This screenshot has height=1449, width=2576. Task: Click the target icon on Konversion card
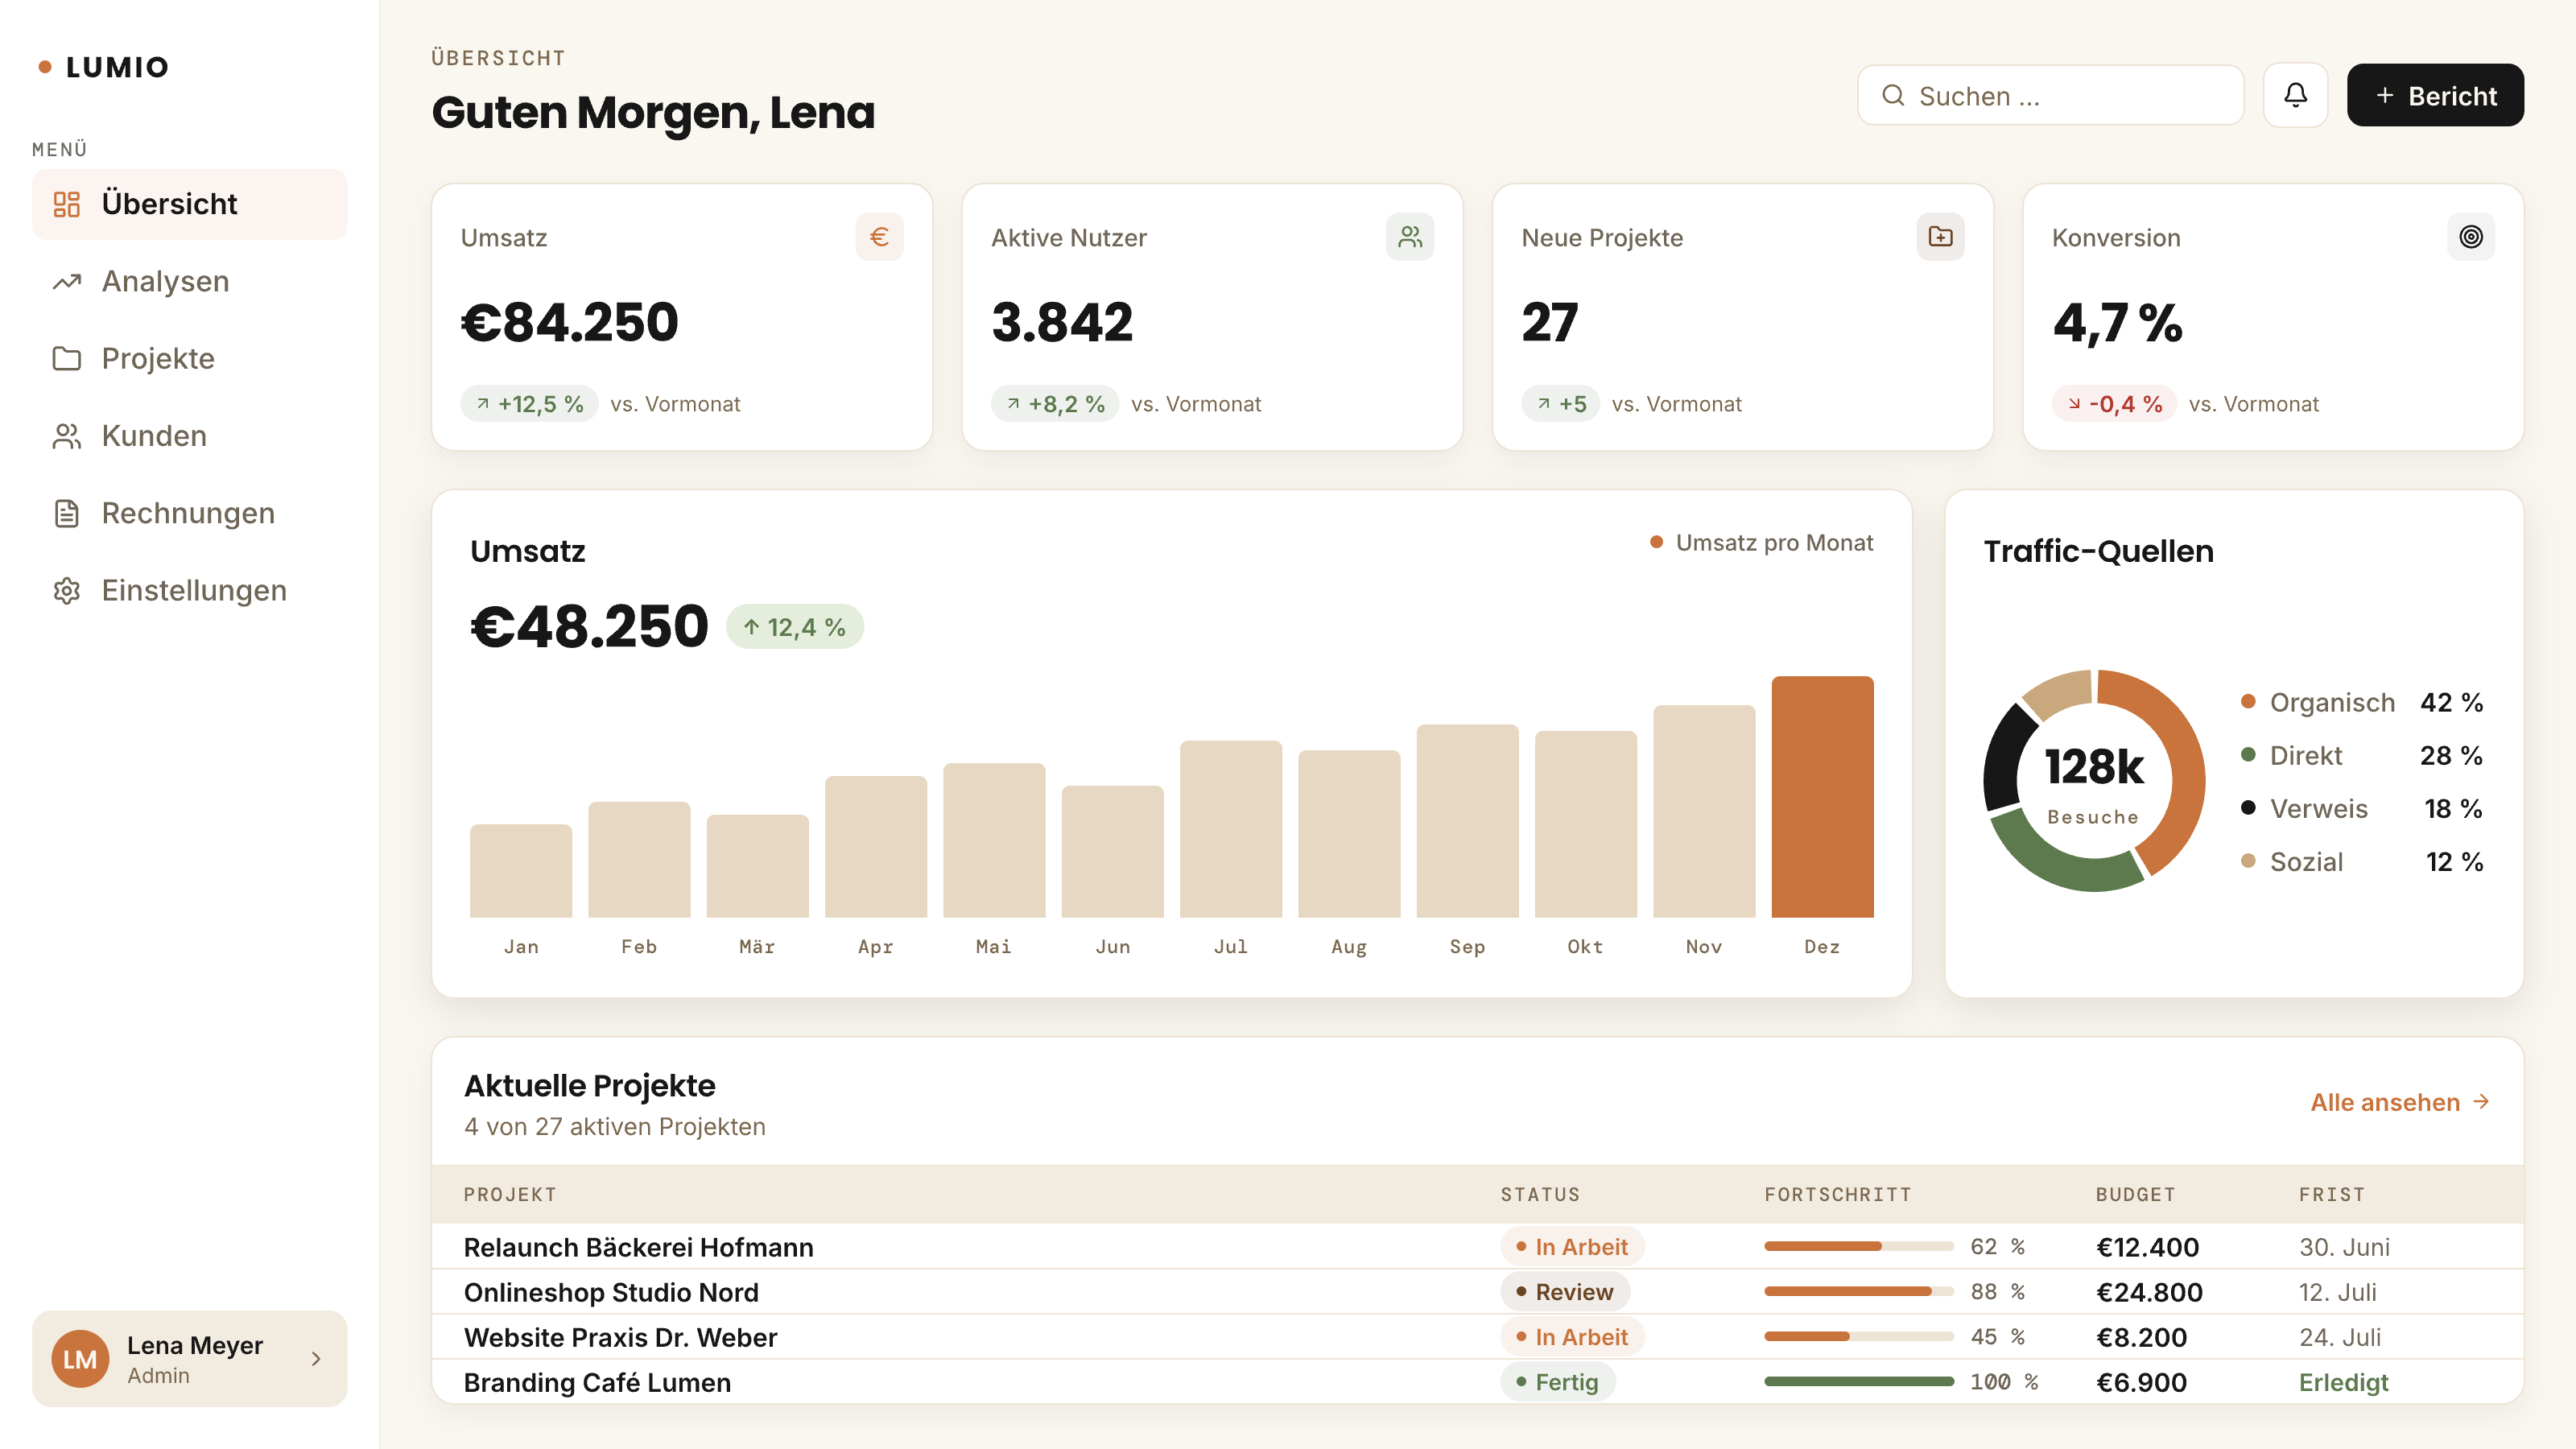[2471, 237]
